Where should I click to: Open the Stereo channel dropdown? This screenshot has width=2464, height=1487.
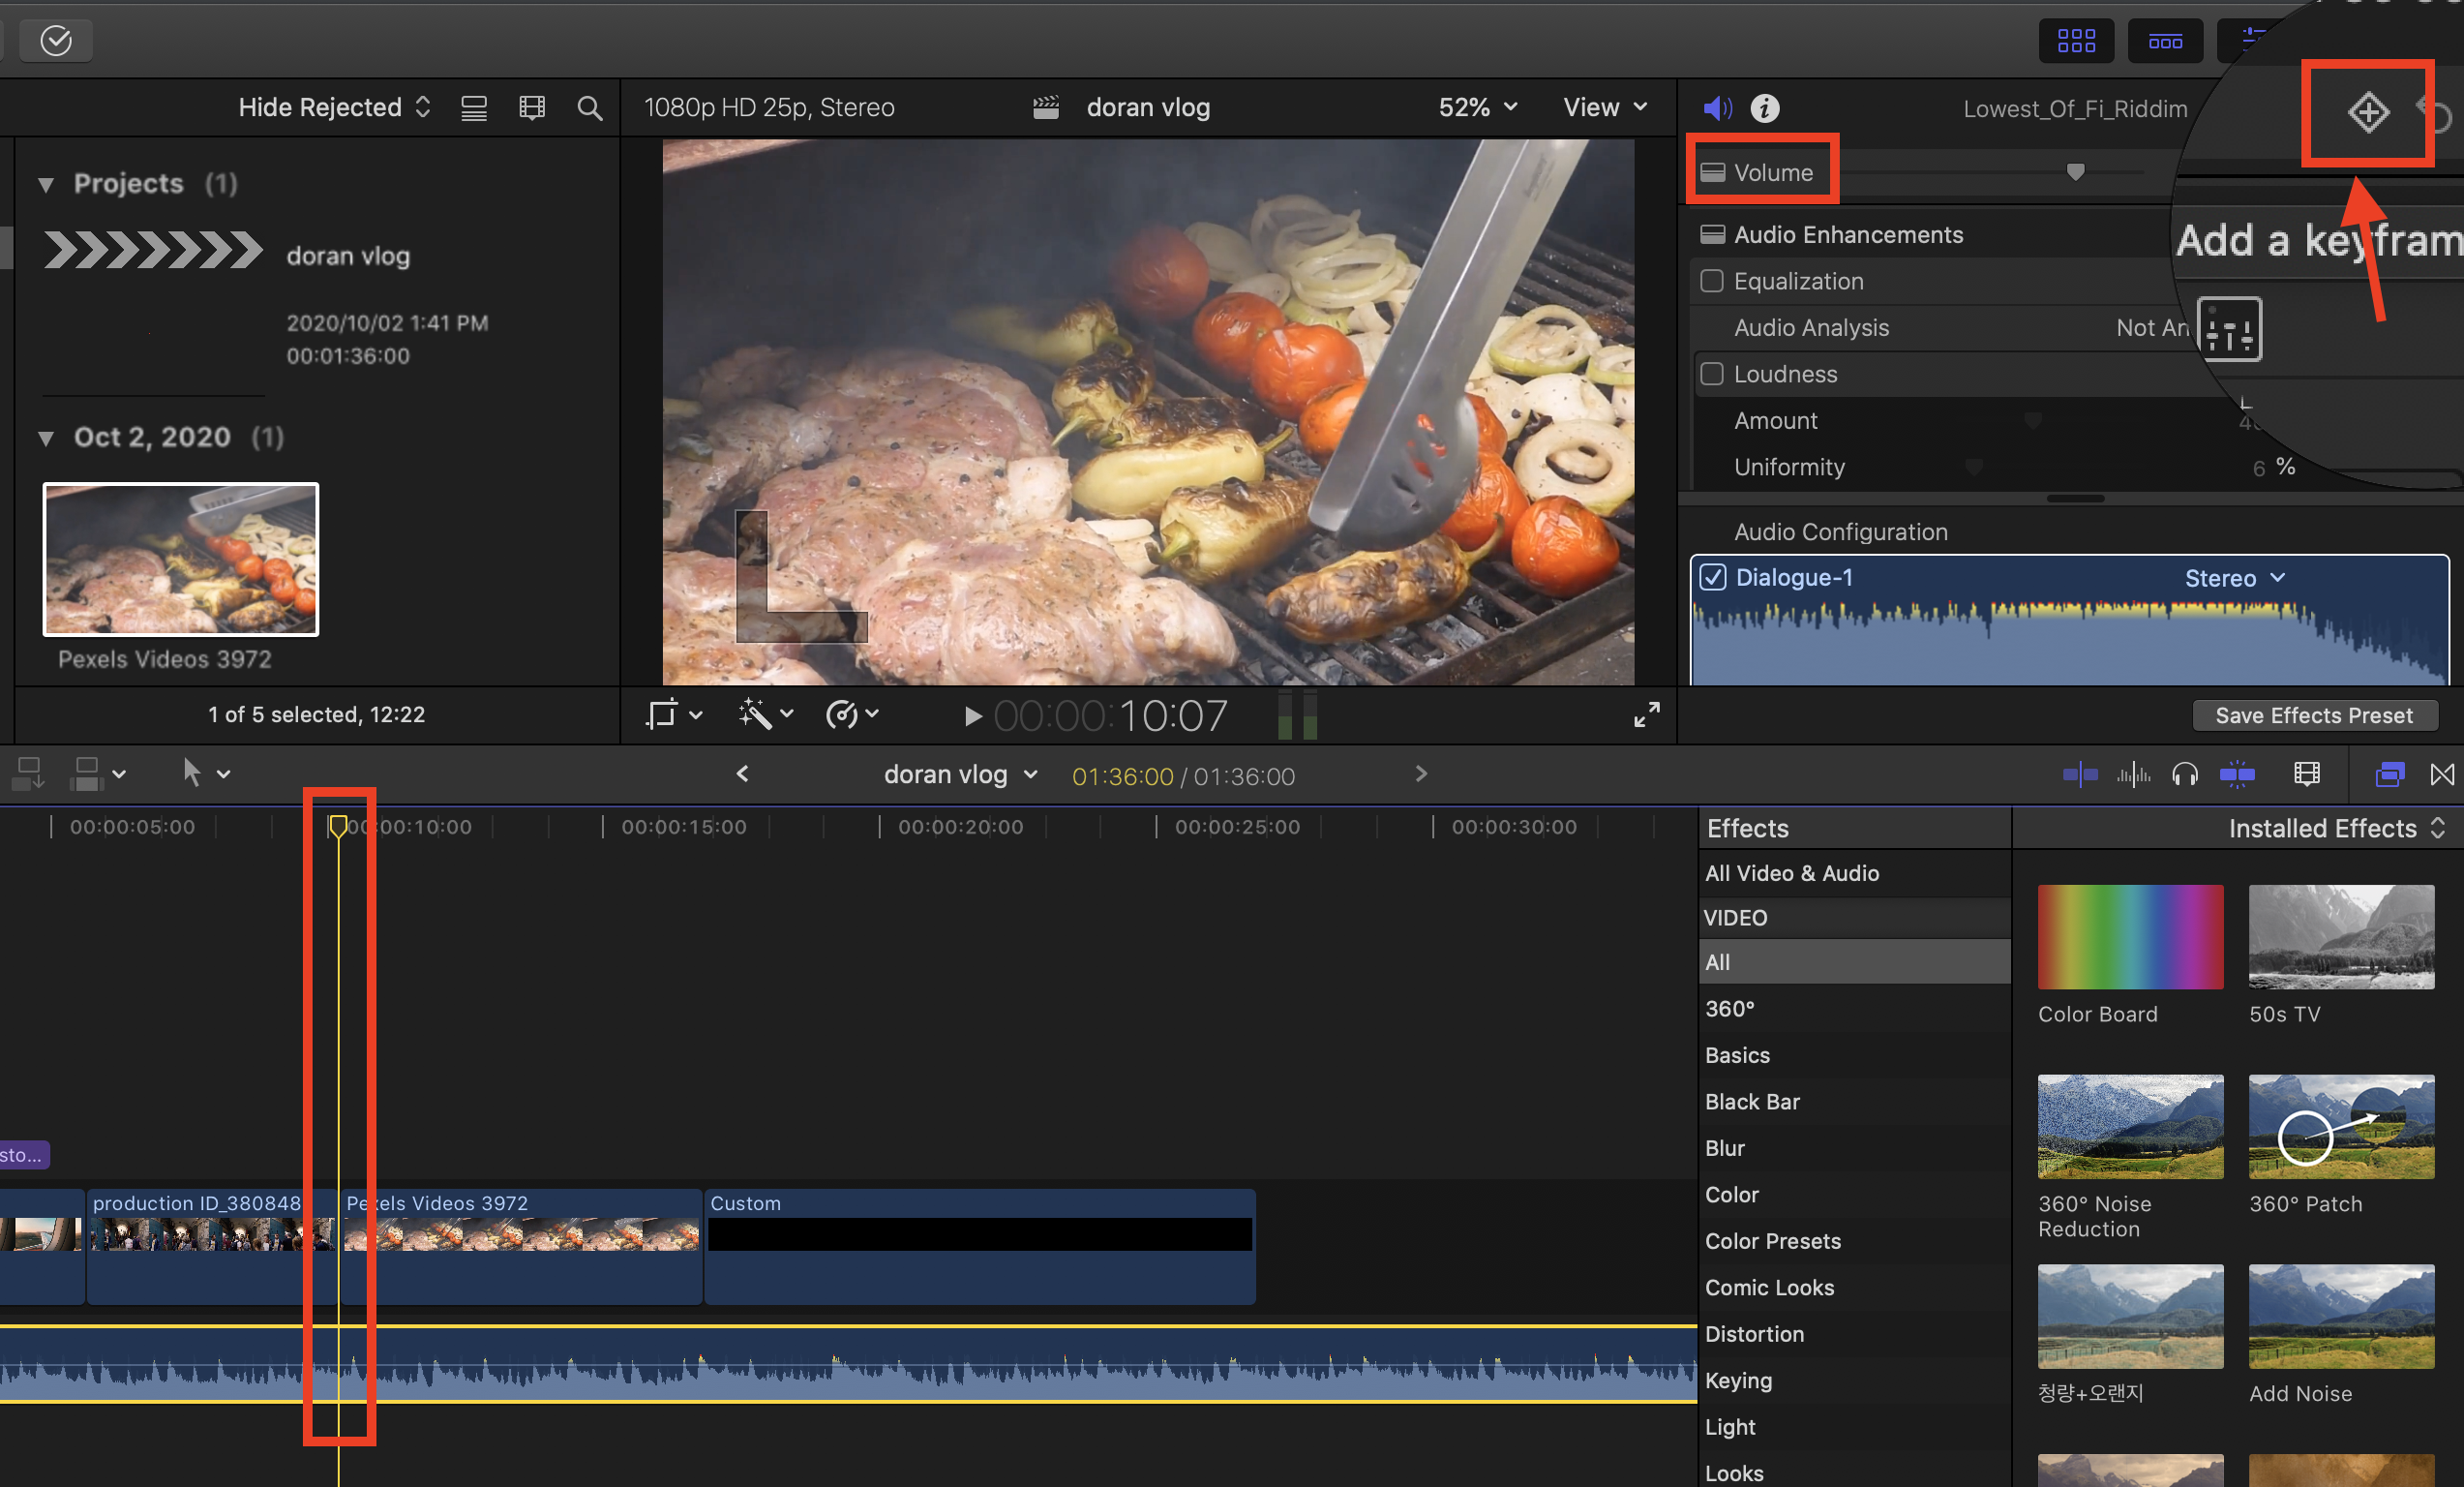point(2234,578)
